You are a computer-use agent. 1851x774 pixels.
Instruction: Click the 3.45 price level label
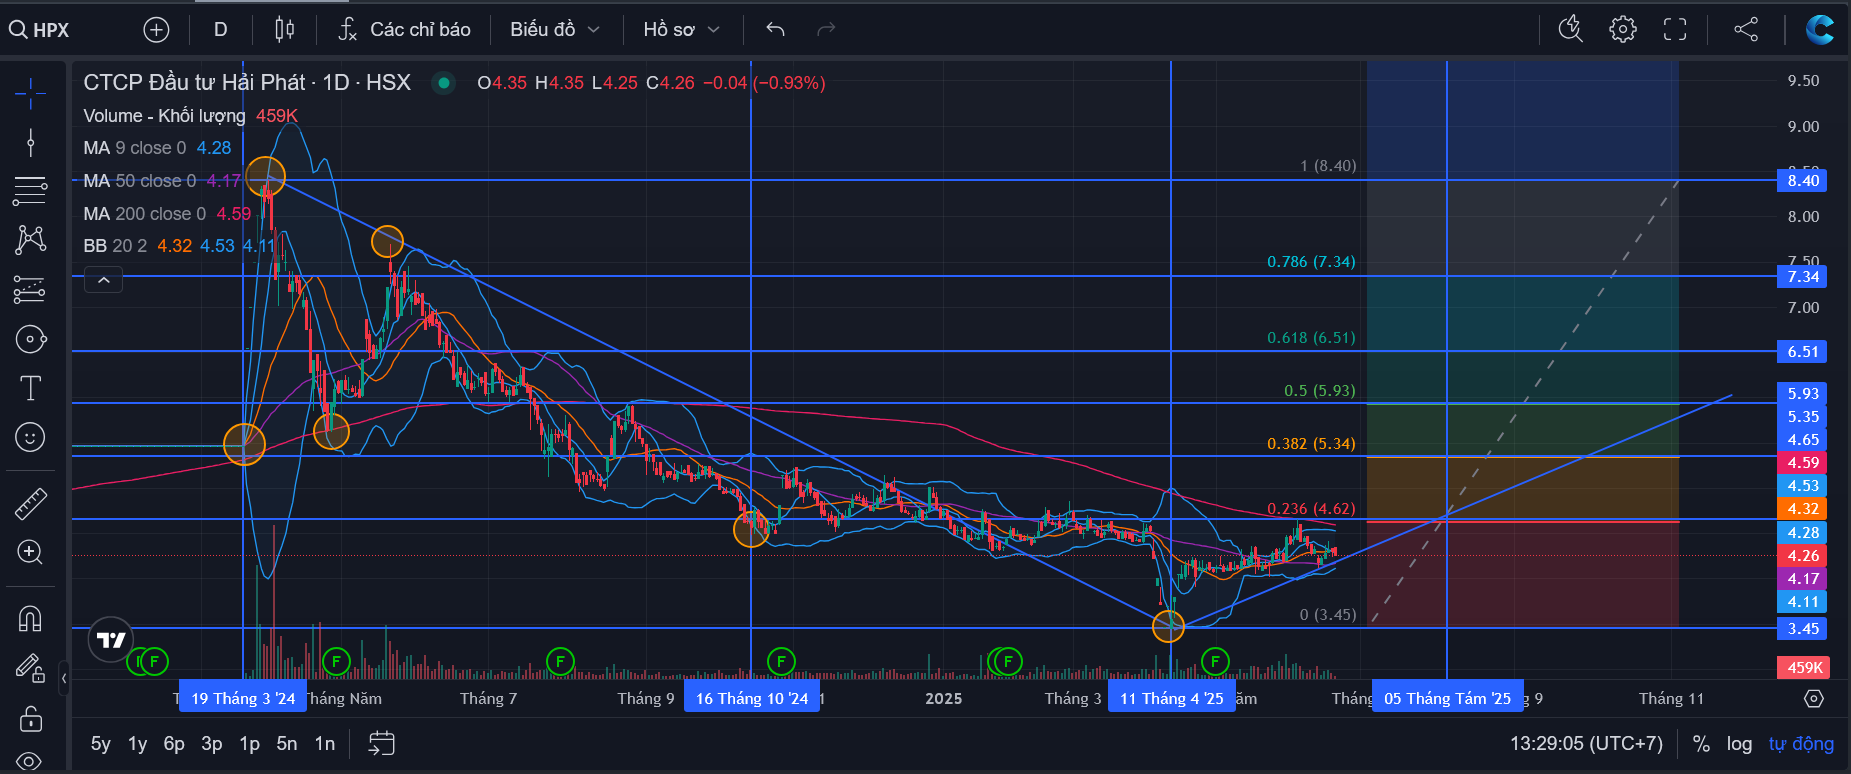click(x=1803, y=629)
